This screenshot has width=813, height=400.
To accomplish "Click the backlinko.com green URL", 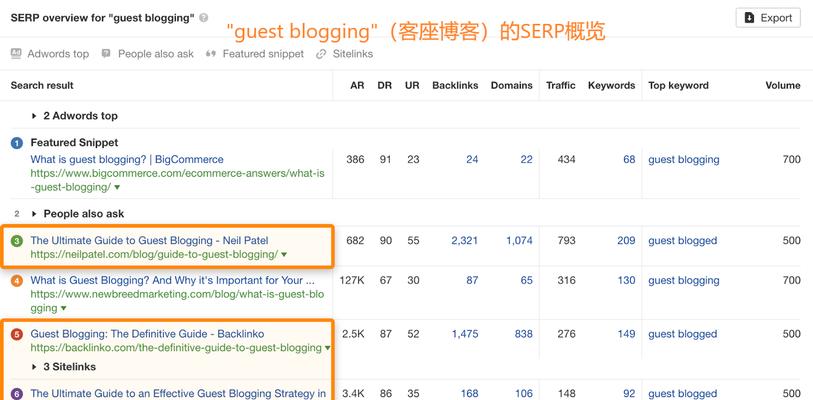I will (x=176, y=348).
